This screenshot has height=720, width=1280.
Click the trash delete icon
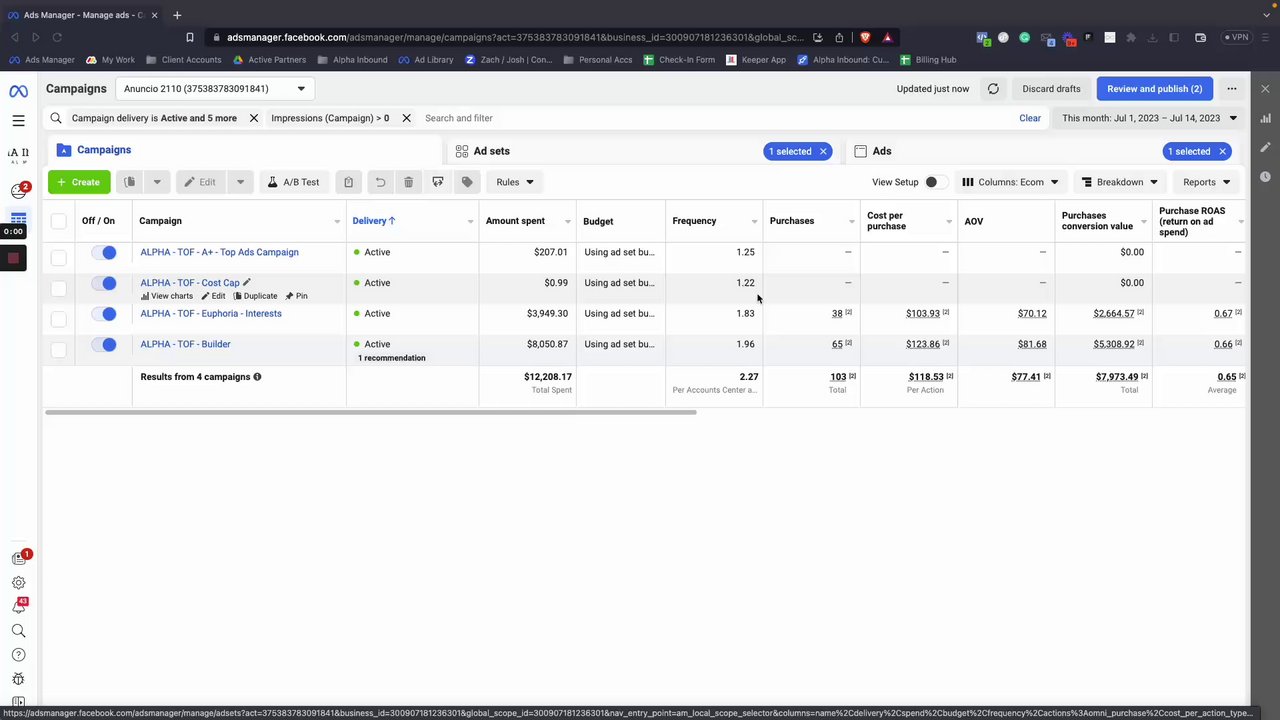pyautogui.click(x=408, y=182)
